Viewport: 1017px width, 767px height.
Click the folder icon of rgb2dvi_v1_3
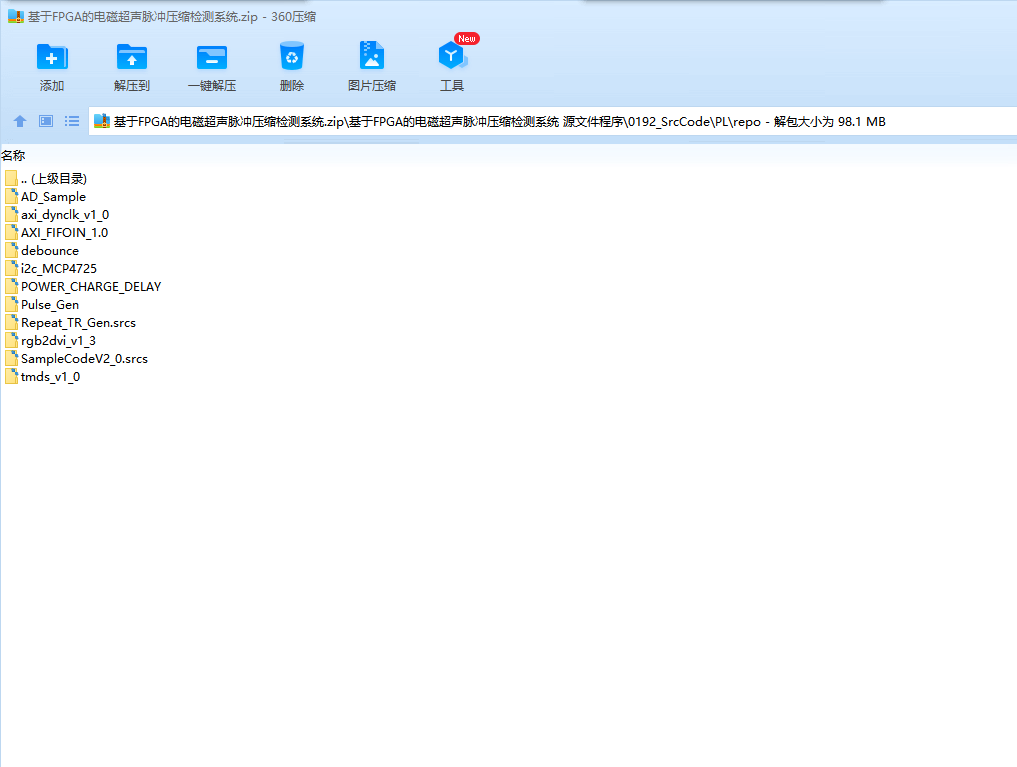[x=11, y=340]
